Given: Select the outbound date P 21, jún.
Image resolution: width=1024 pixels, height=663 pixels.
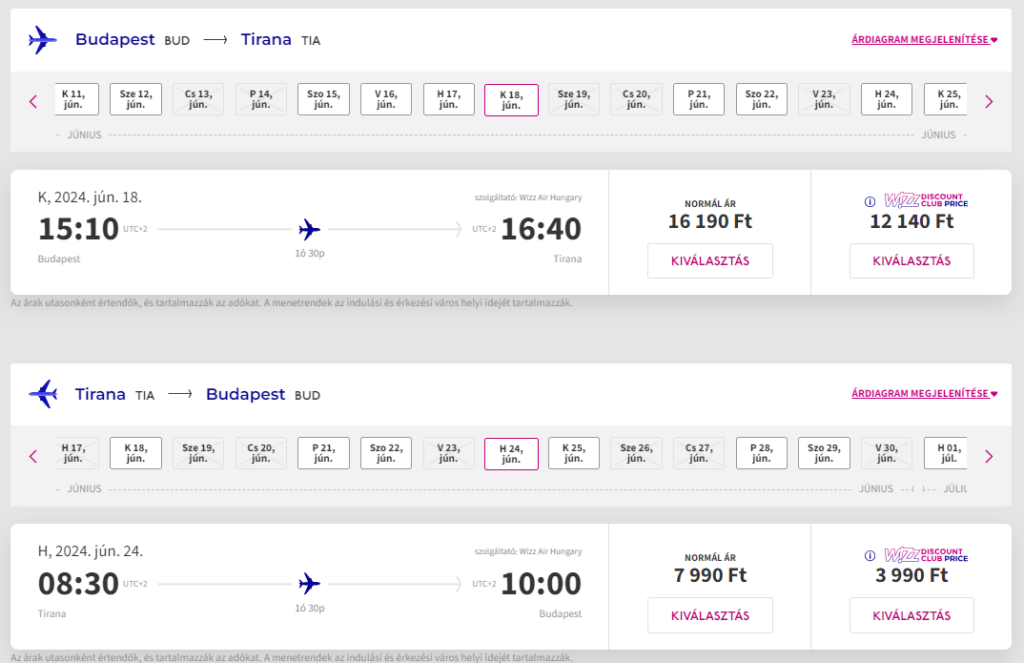Looking at the screenshot, I should point(699,99).
